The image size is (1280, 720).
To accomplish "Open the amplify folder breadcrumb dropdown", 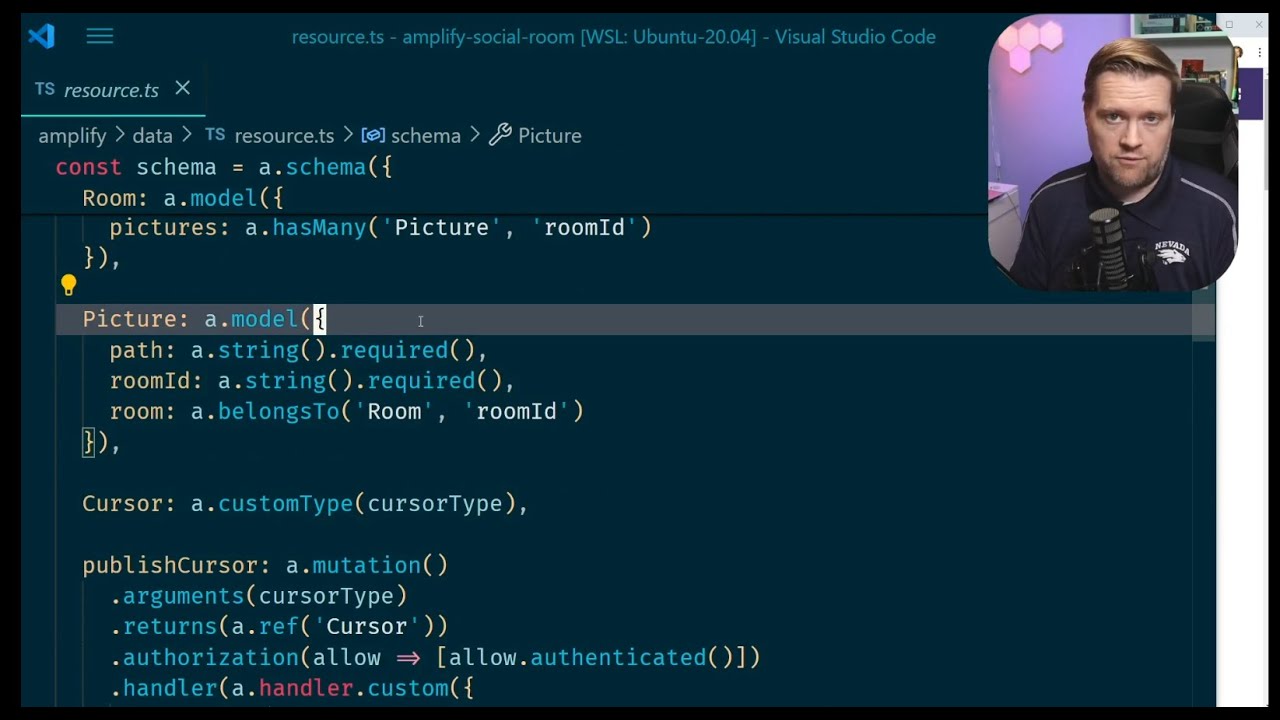I will (x=71, y=135).
